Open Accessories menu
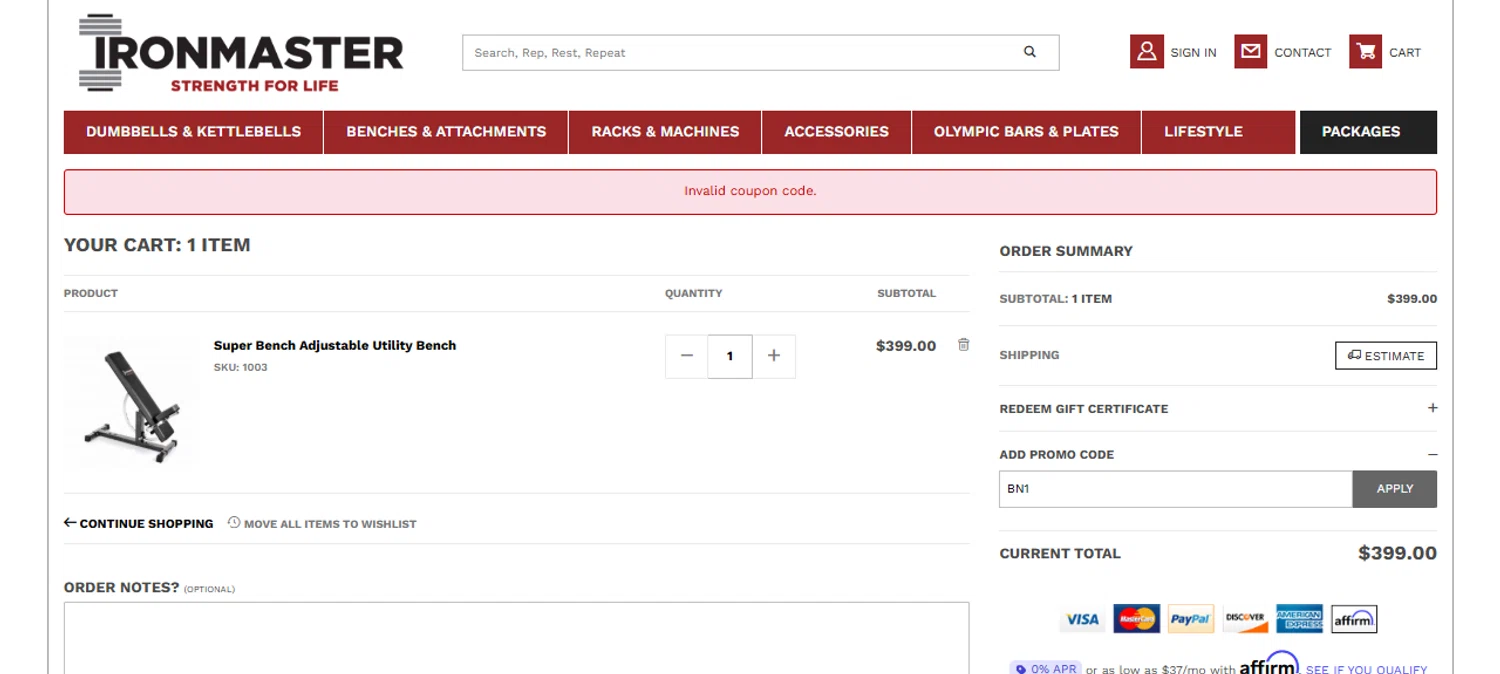The image size is (1500, 674). 836,132
